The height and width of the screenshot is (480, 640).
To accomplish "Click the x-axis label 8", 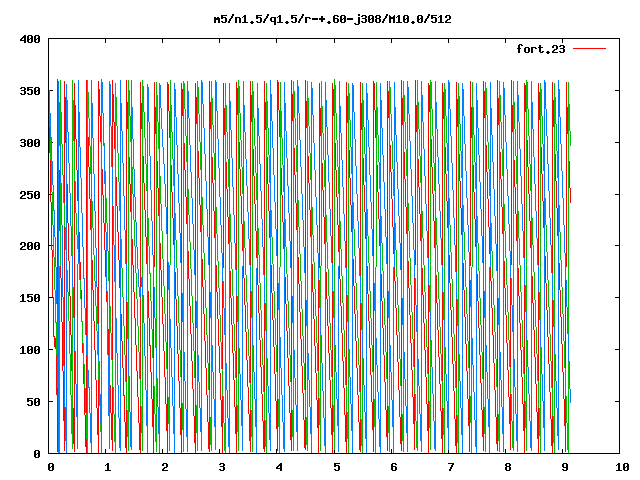I will tap(508, 467).
